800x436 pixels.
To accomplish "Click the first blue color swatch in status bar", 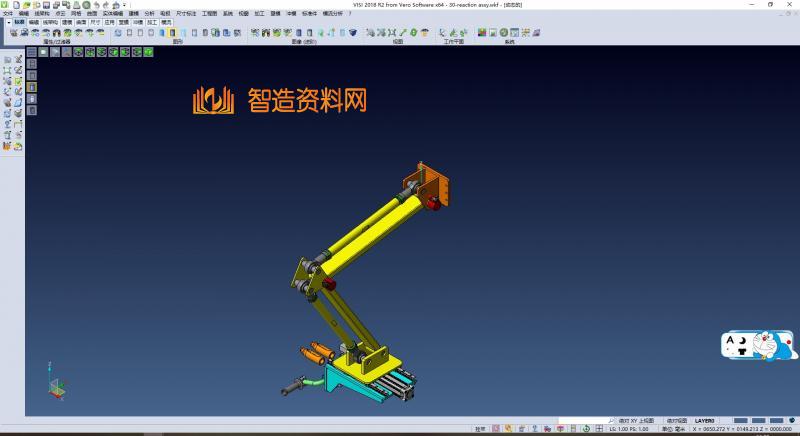I will (740, 421).
